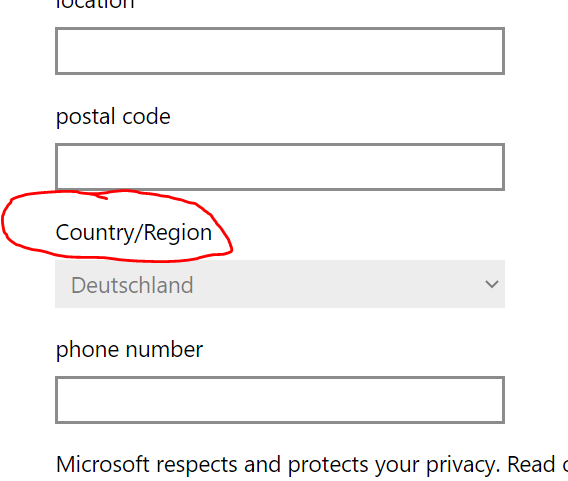Focus the location text field
568x481 pixels.
pos(280,51)
